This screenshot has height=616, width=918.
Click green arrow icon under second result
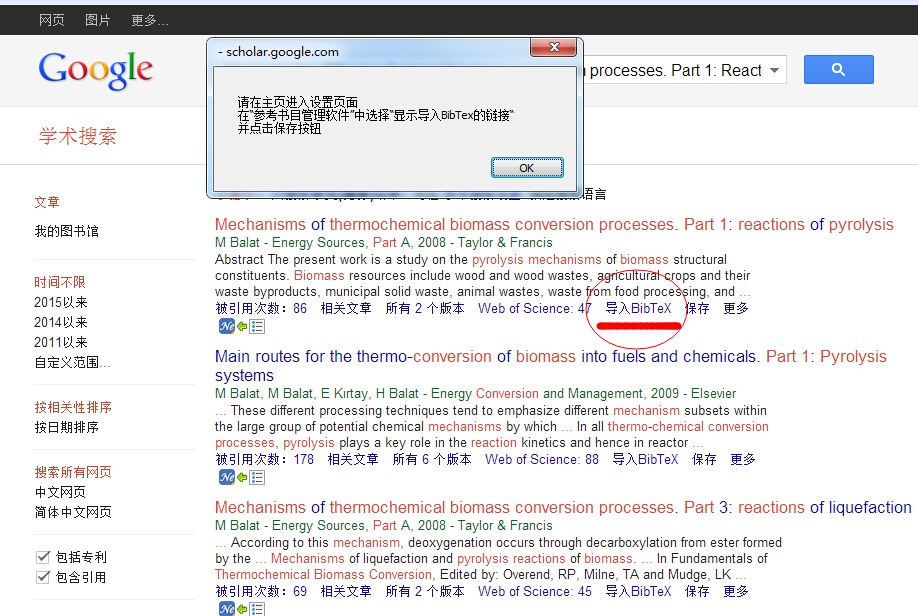pyautogui.click(x=242, y=478)
